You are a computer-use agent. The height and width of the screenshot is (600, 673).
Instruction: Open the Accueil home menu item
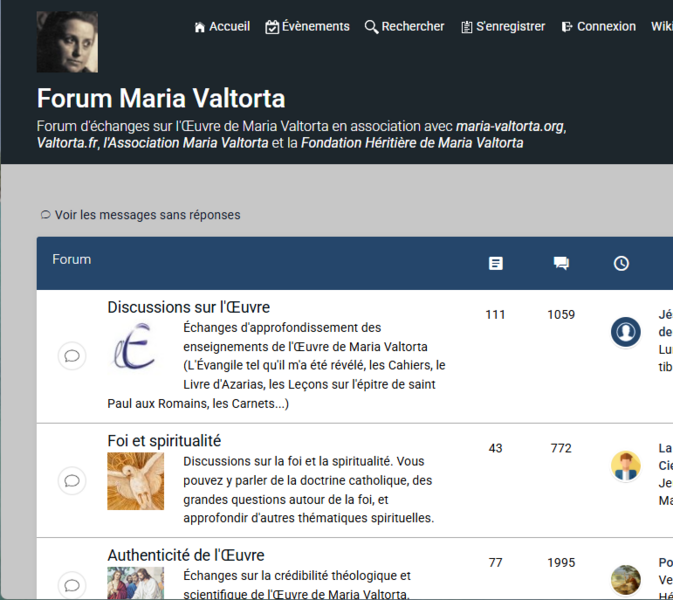[222, 27]
